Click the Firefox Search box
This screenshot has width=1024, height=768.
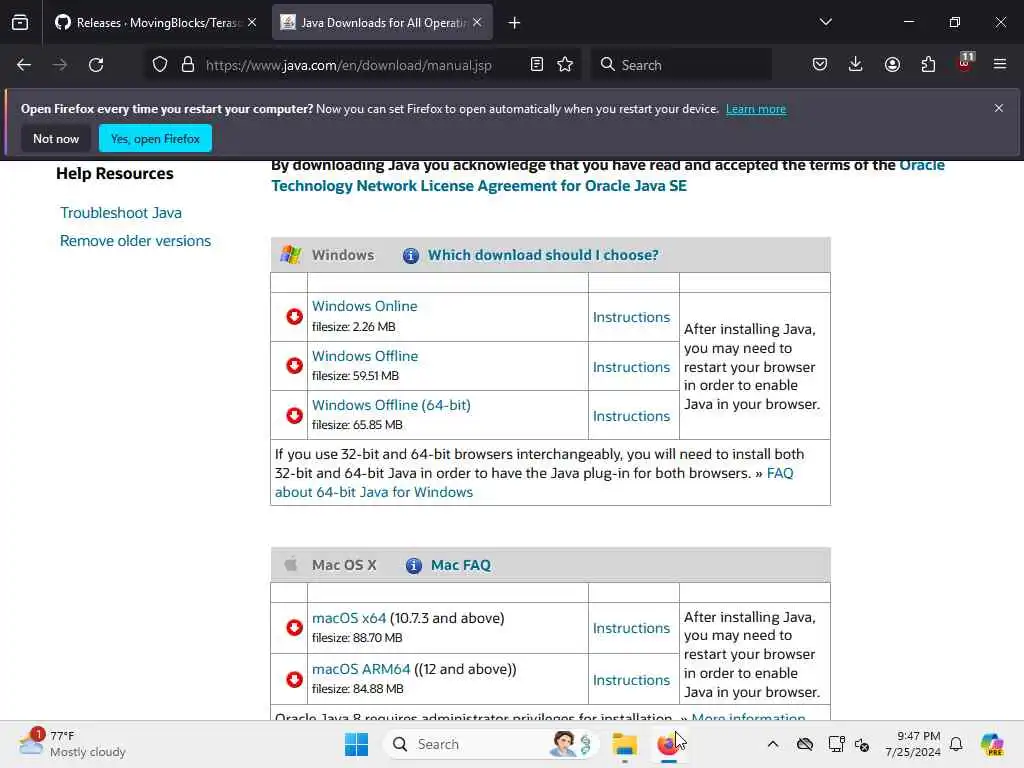[682, 65]
